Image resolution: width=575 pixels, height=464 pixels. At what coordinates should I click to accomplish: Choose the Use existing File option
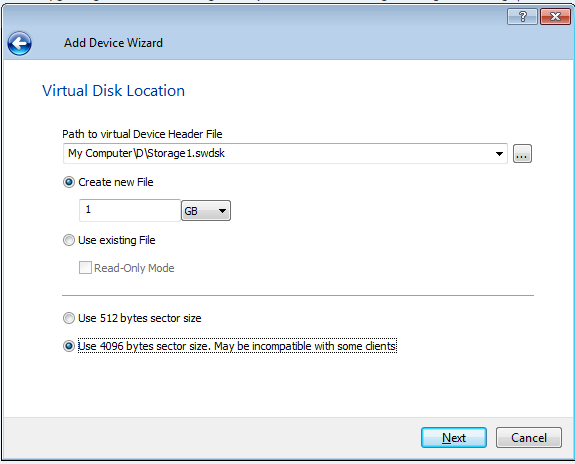69,240
